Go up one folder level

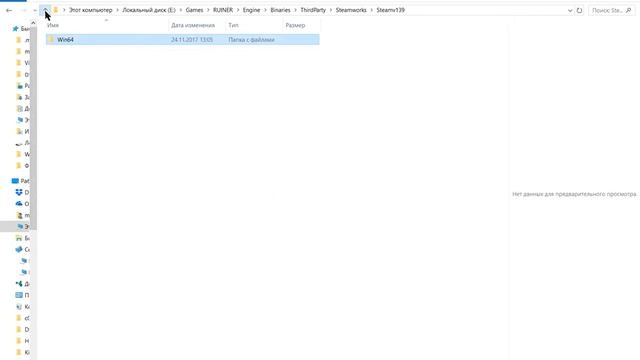point(45,10)
